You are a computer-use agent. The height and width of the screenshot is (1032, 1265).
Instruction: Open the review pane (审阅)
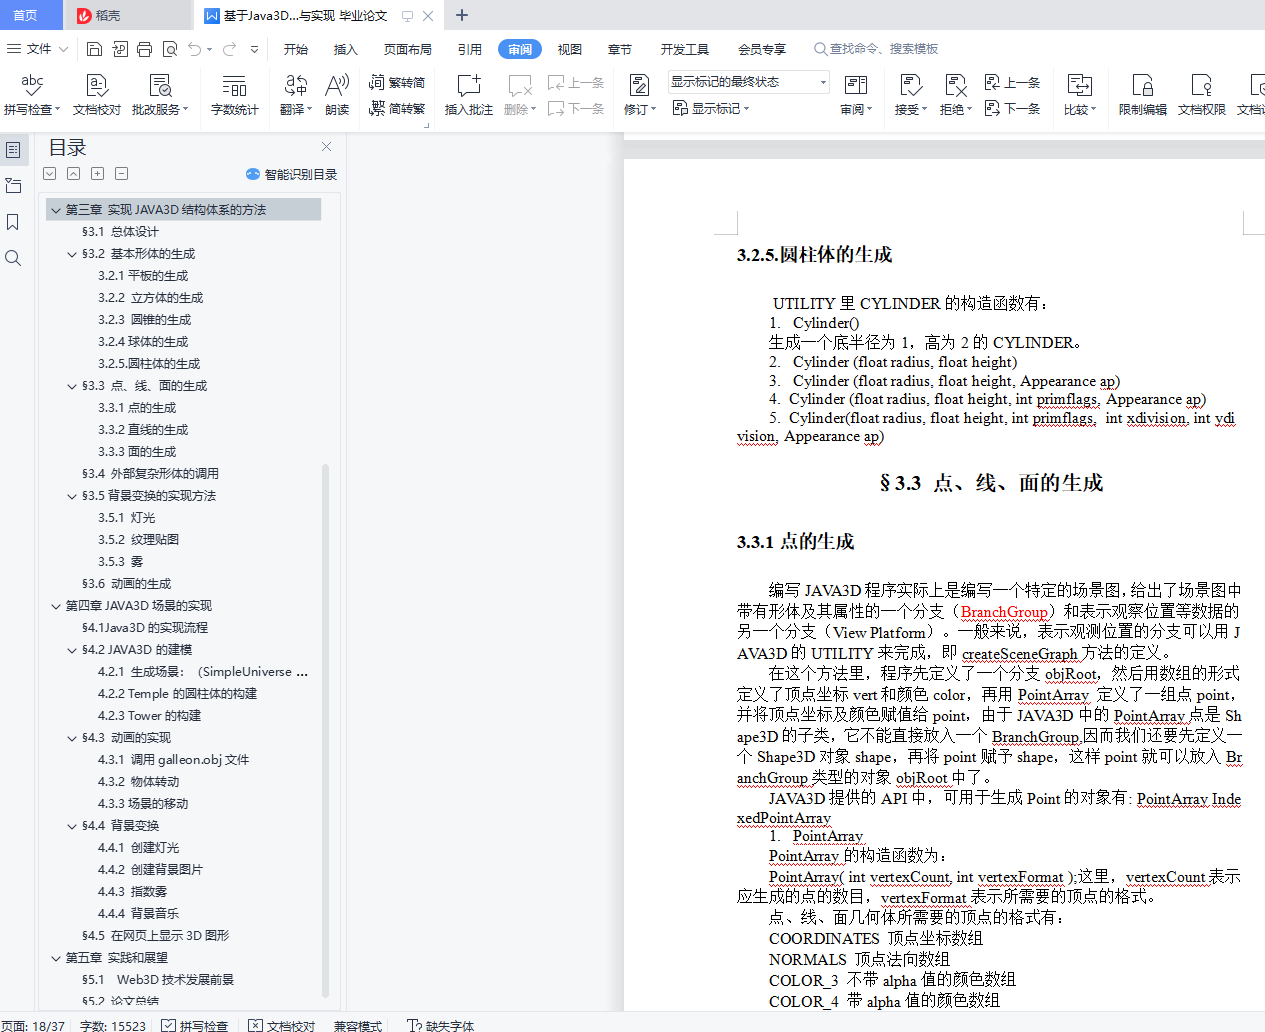(856, 95)
